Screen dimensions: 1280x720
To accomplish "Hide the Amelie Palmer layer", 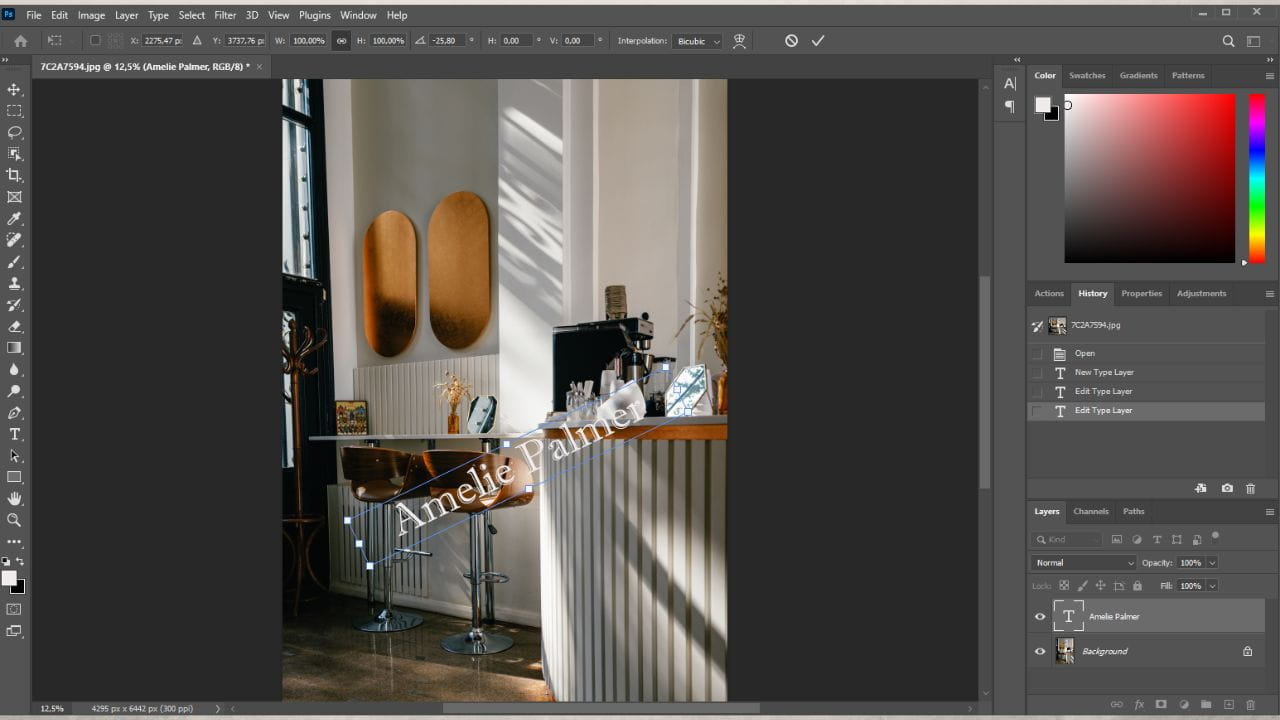I will coord(1040,617).
